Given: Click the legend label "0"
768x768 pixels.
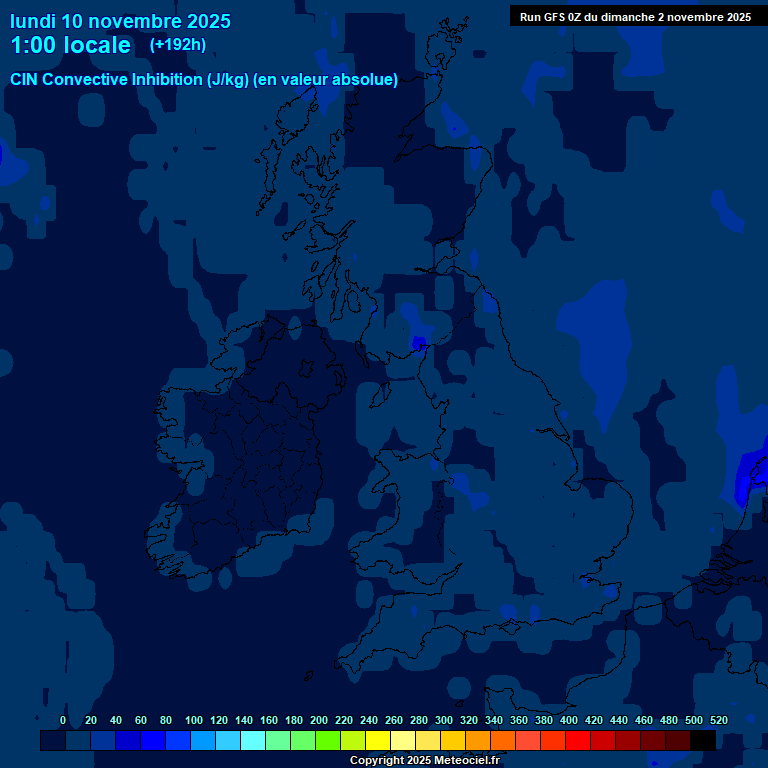Looking at the screenshot, I should coord(63,720).
